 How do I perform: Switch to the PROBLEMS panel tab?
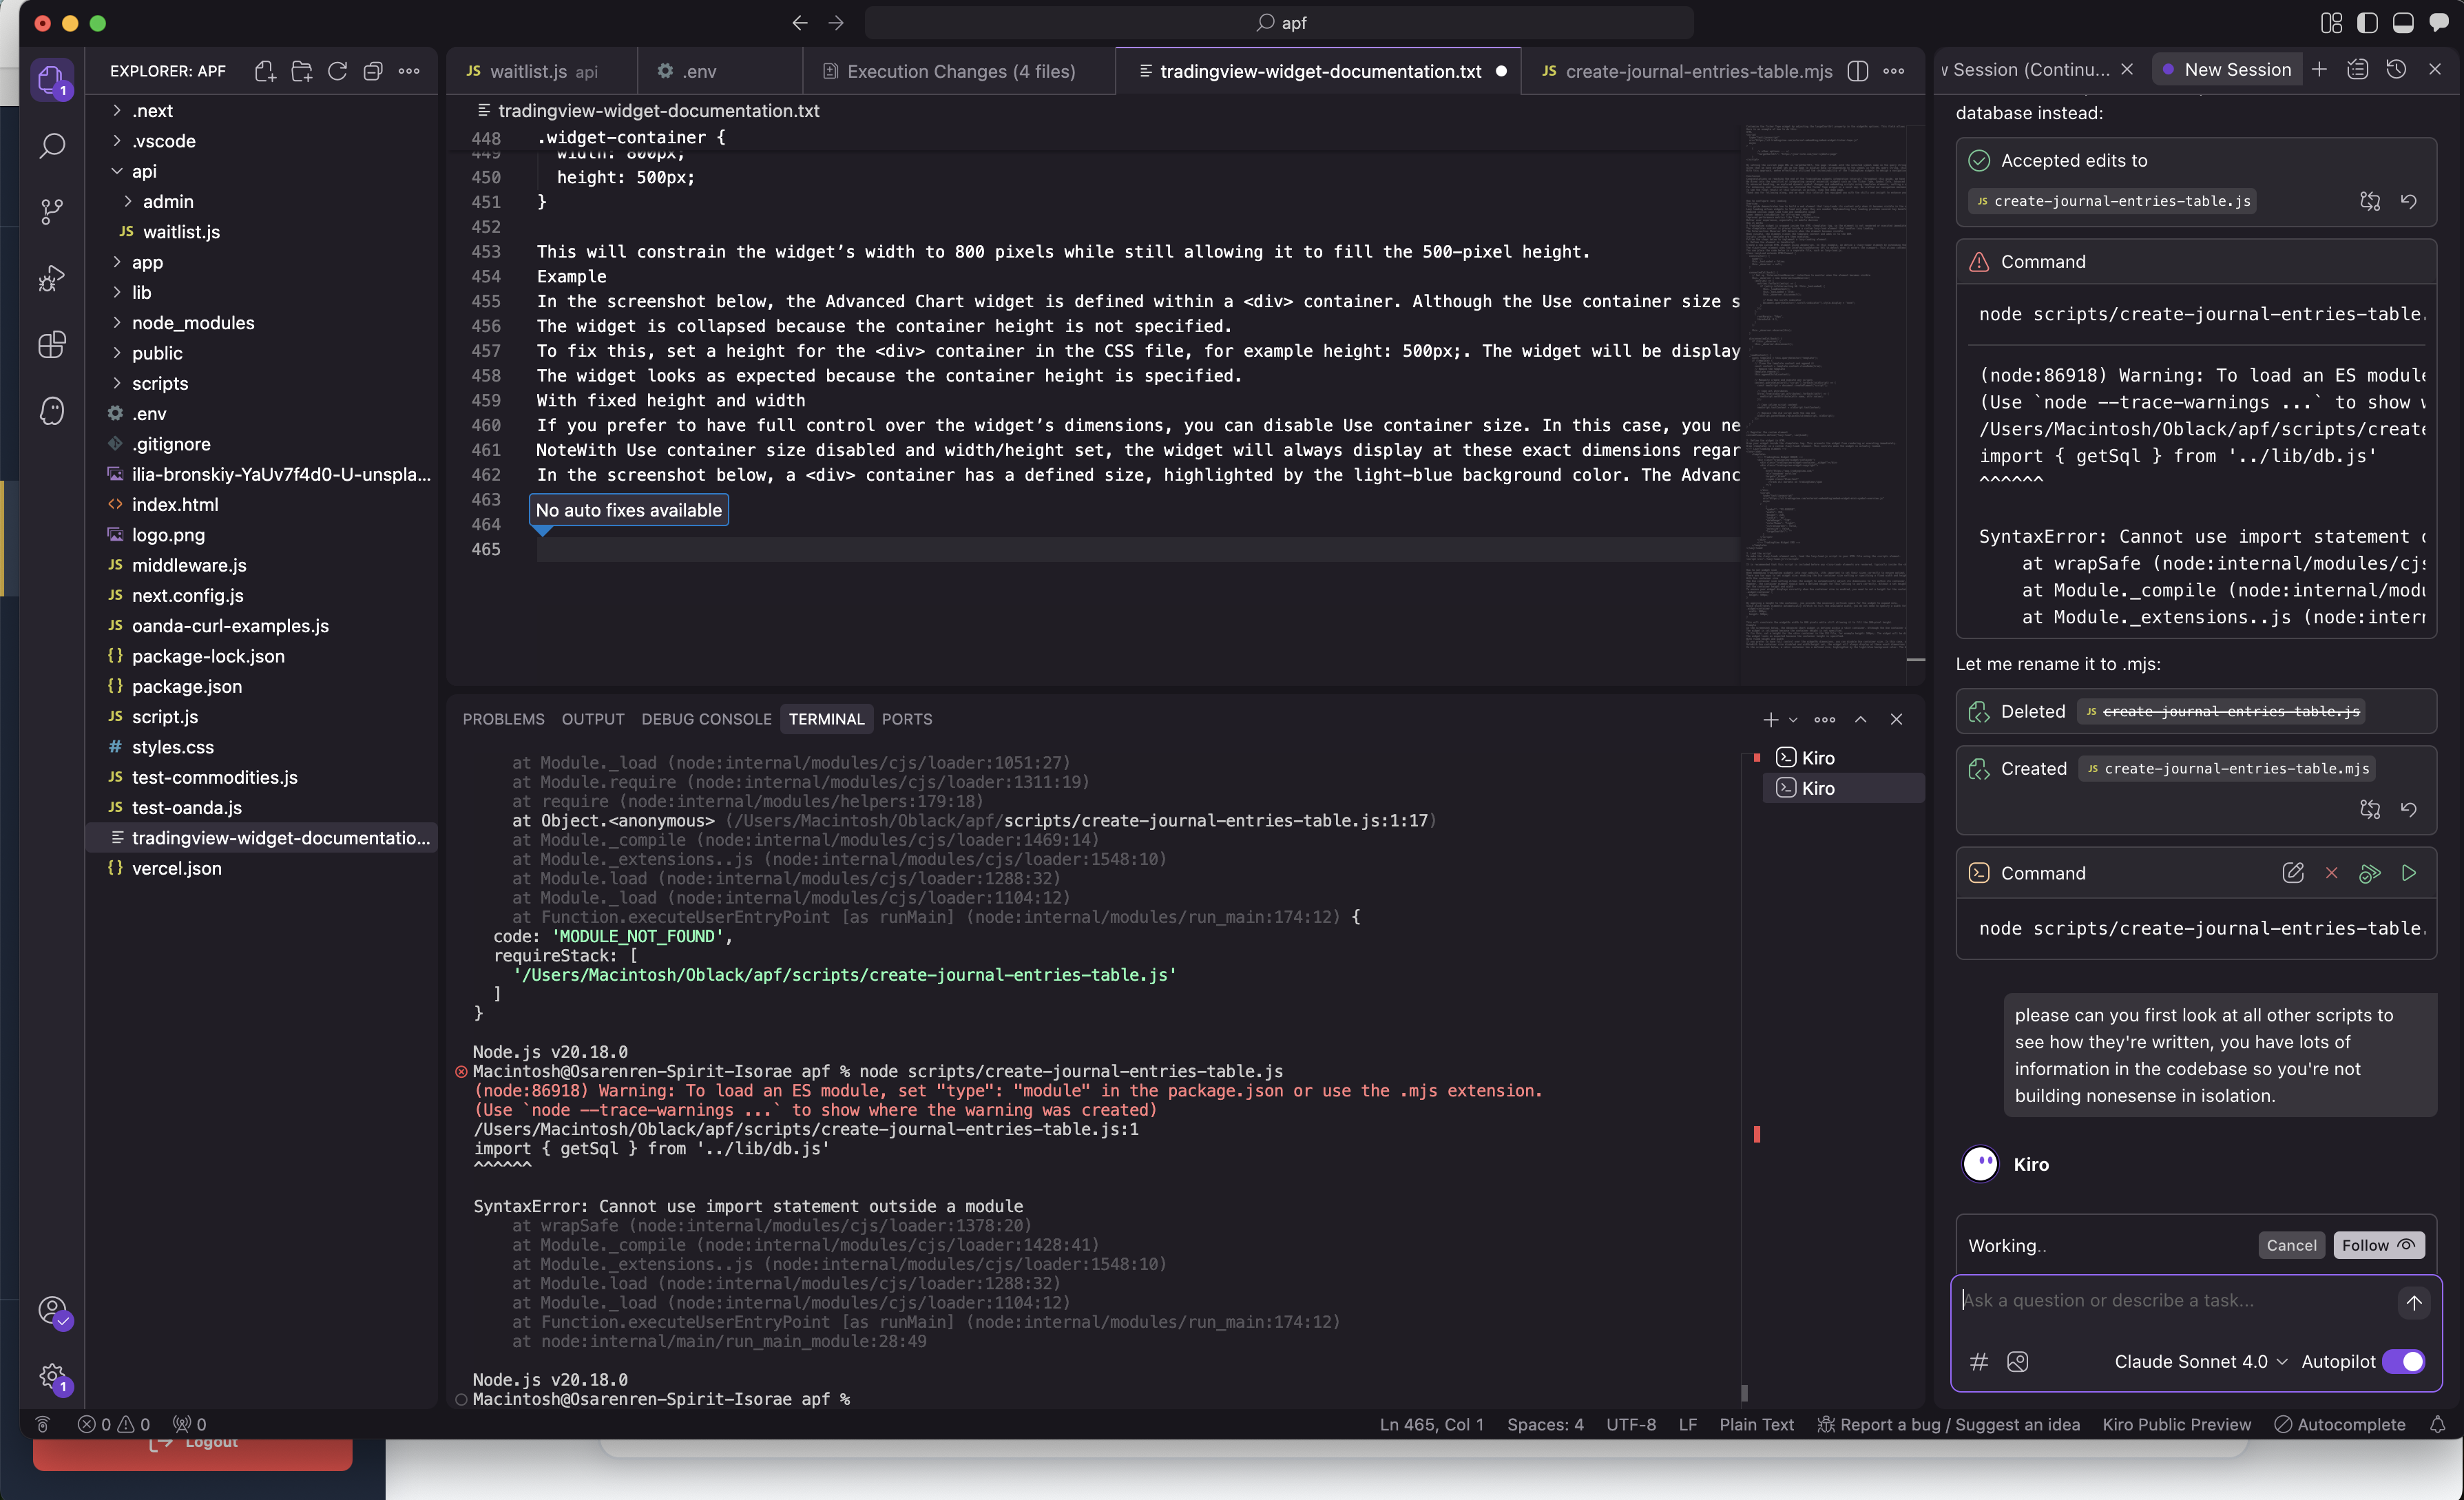[x=503, y=719]
